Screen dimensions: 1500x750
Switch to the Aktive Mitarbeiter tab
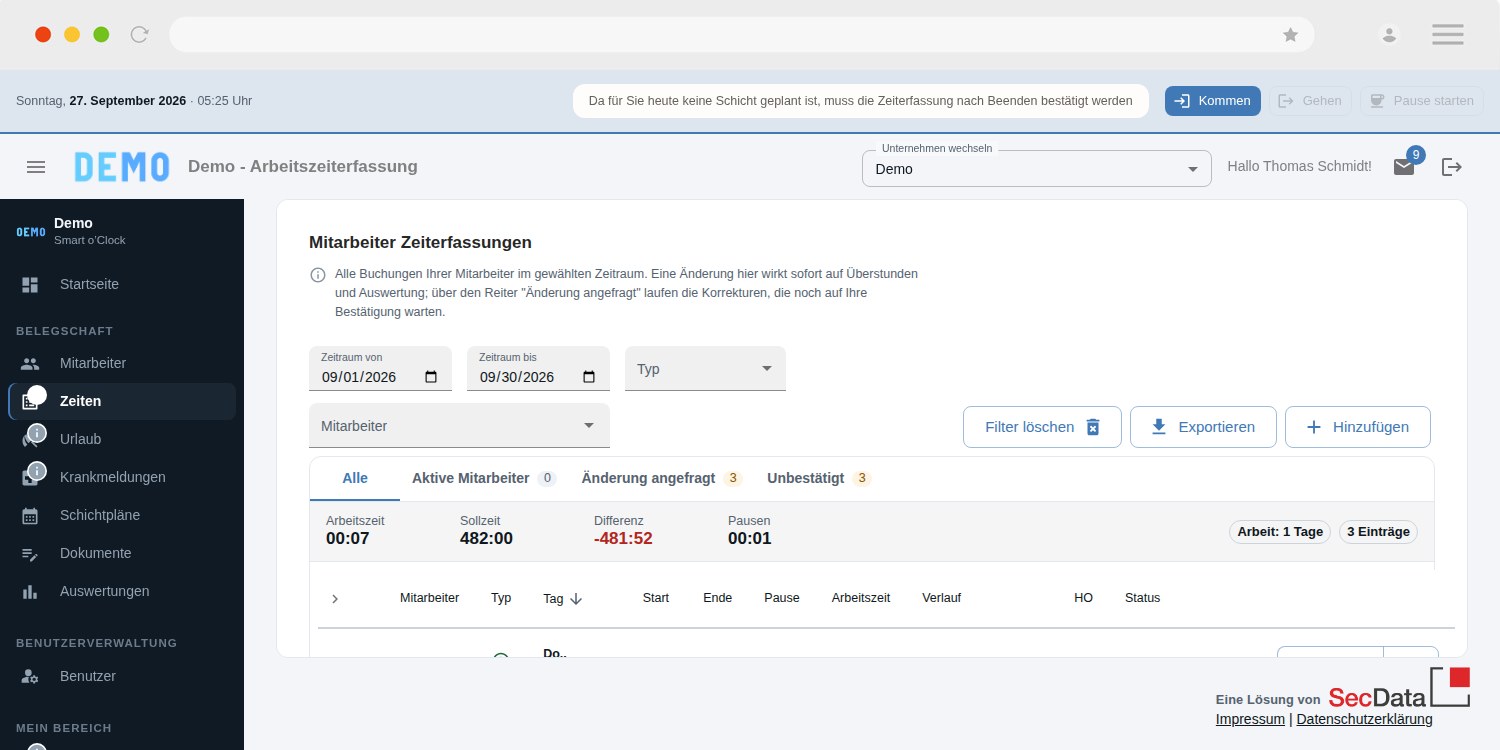click(483, 478)
